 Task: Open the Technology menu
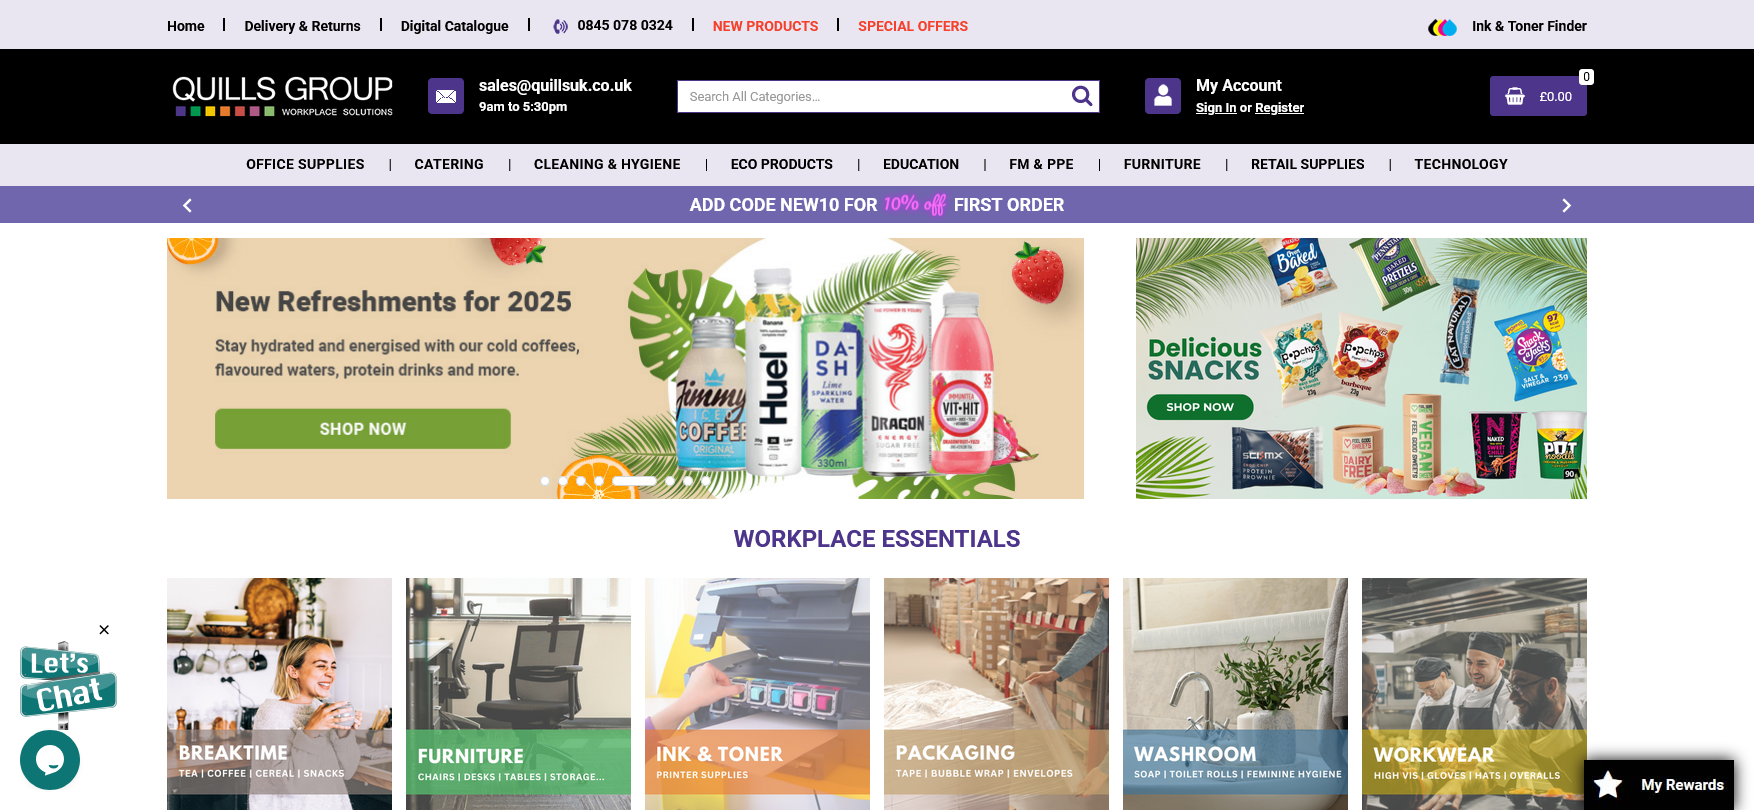click(x=1461, y=164)
